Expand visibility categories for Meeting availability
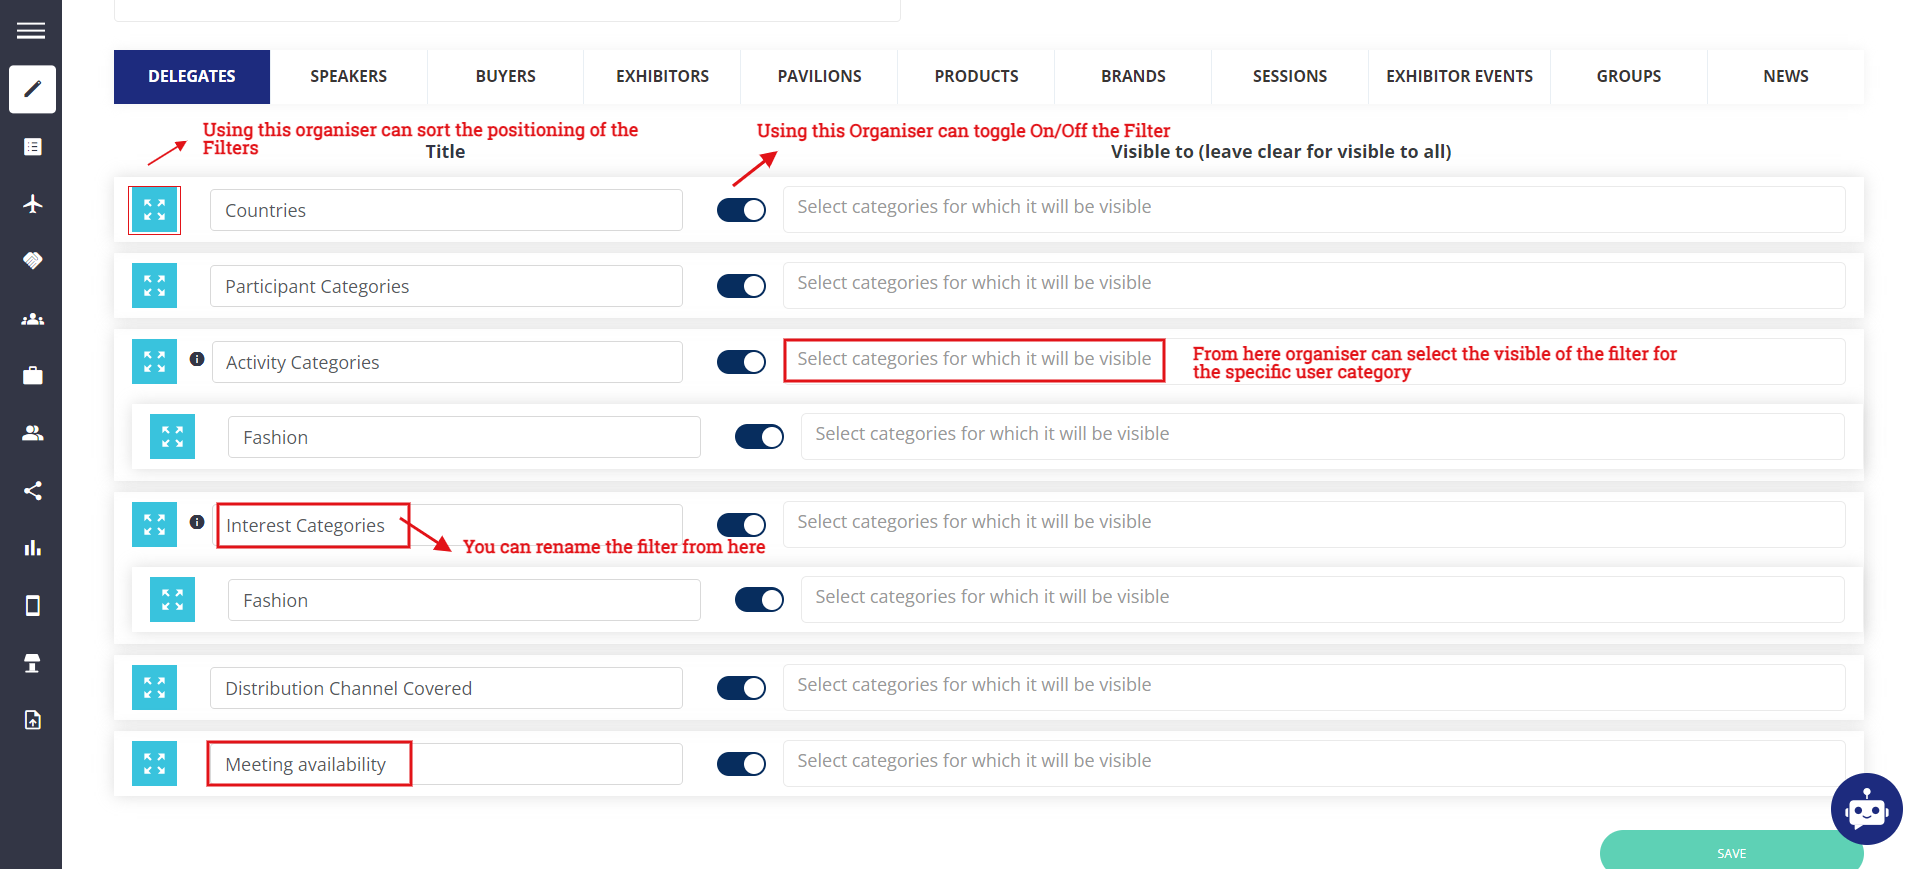 coord(1313,763)
